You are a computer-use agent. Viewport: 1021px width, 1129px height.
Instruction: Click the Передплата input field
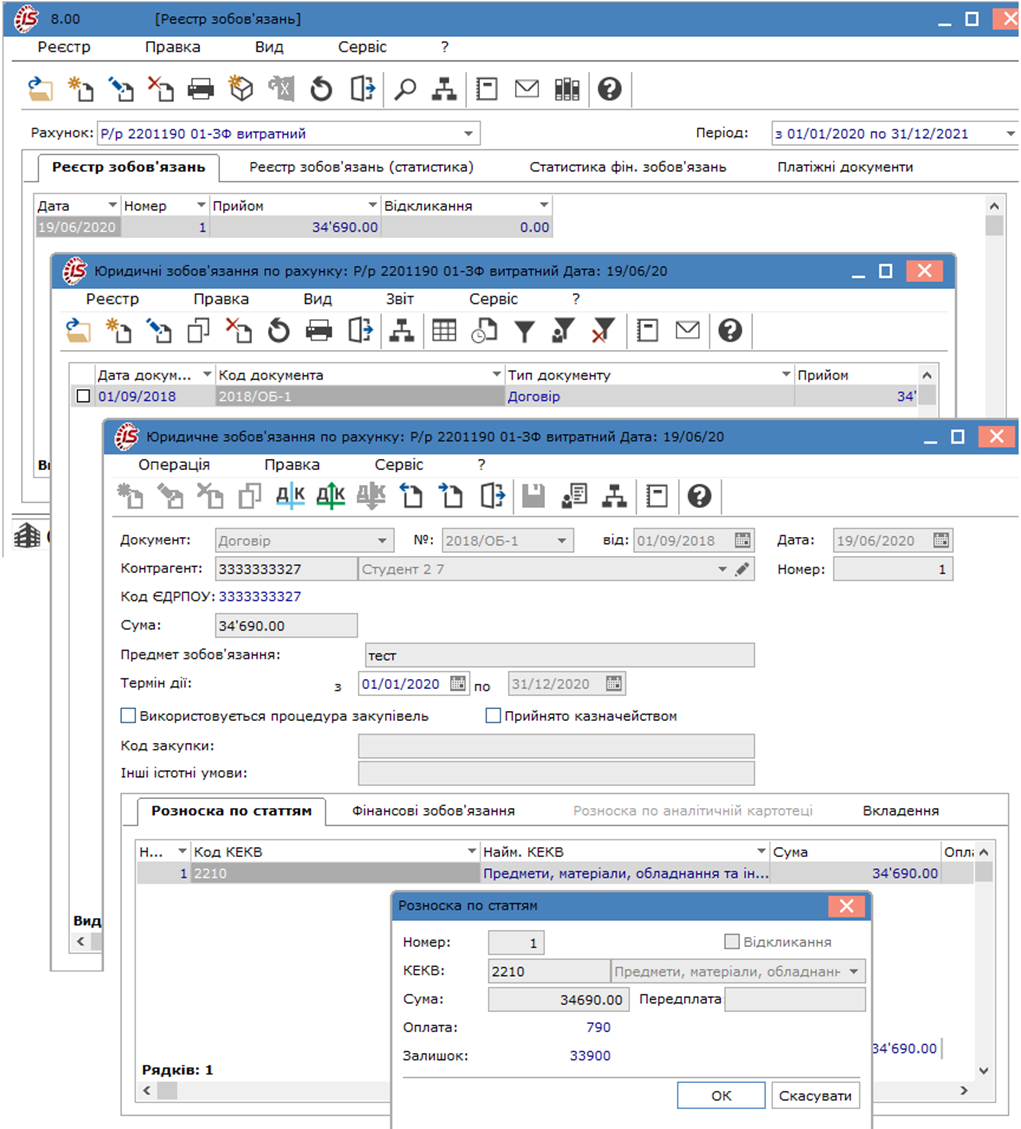click(795, 999)
